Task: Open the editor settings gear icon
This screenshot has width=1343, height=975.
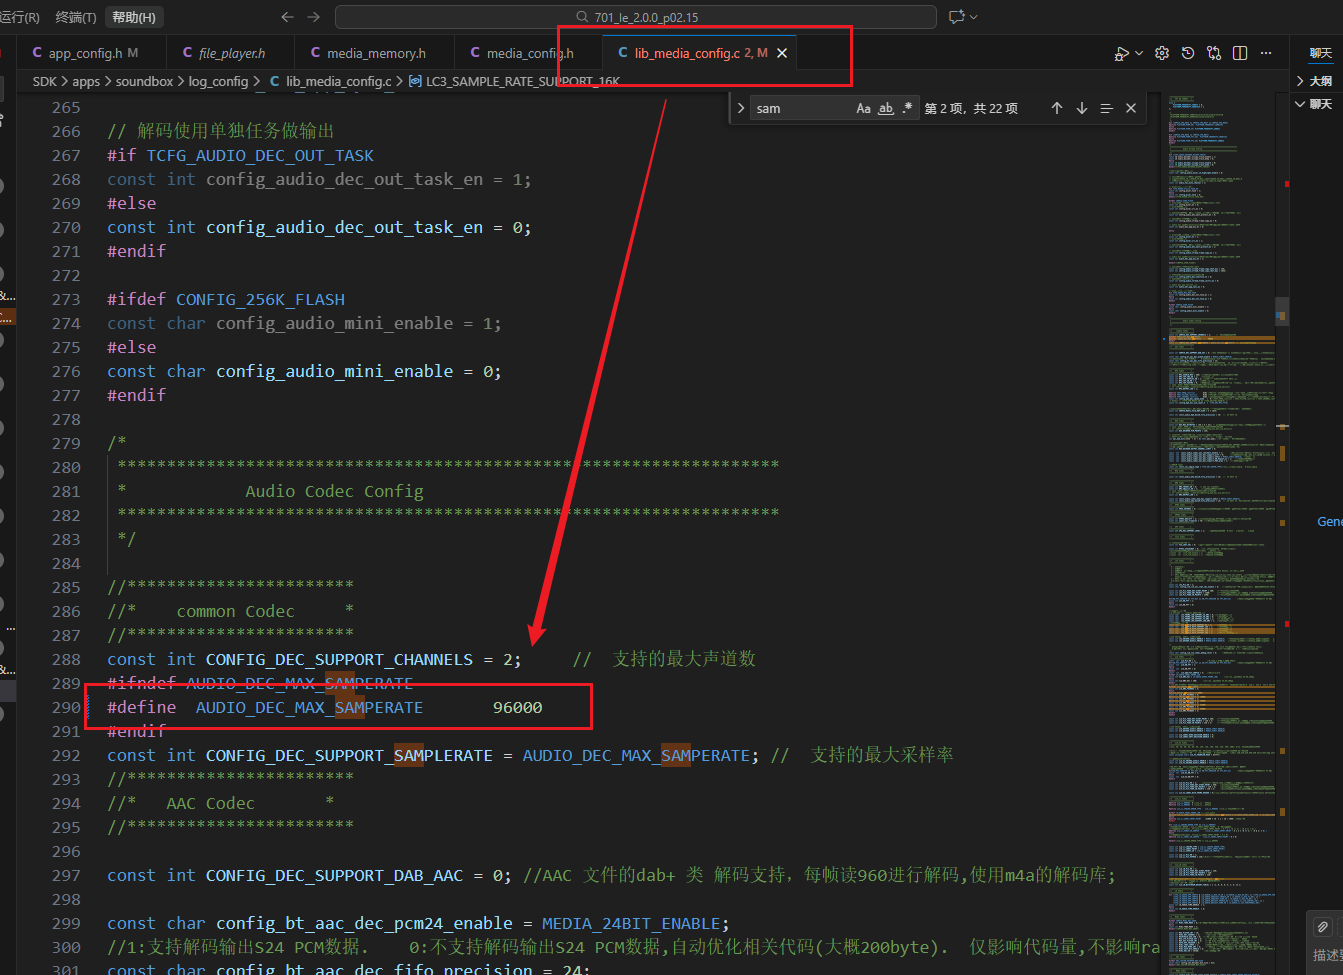Action: pos(1162,53)
